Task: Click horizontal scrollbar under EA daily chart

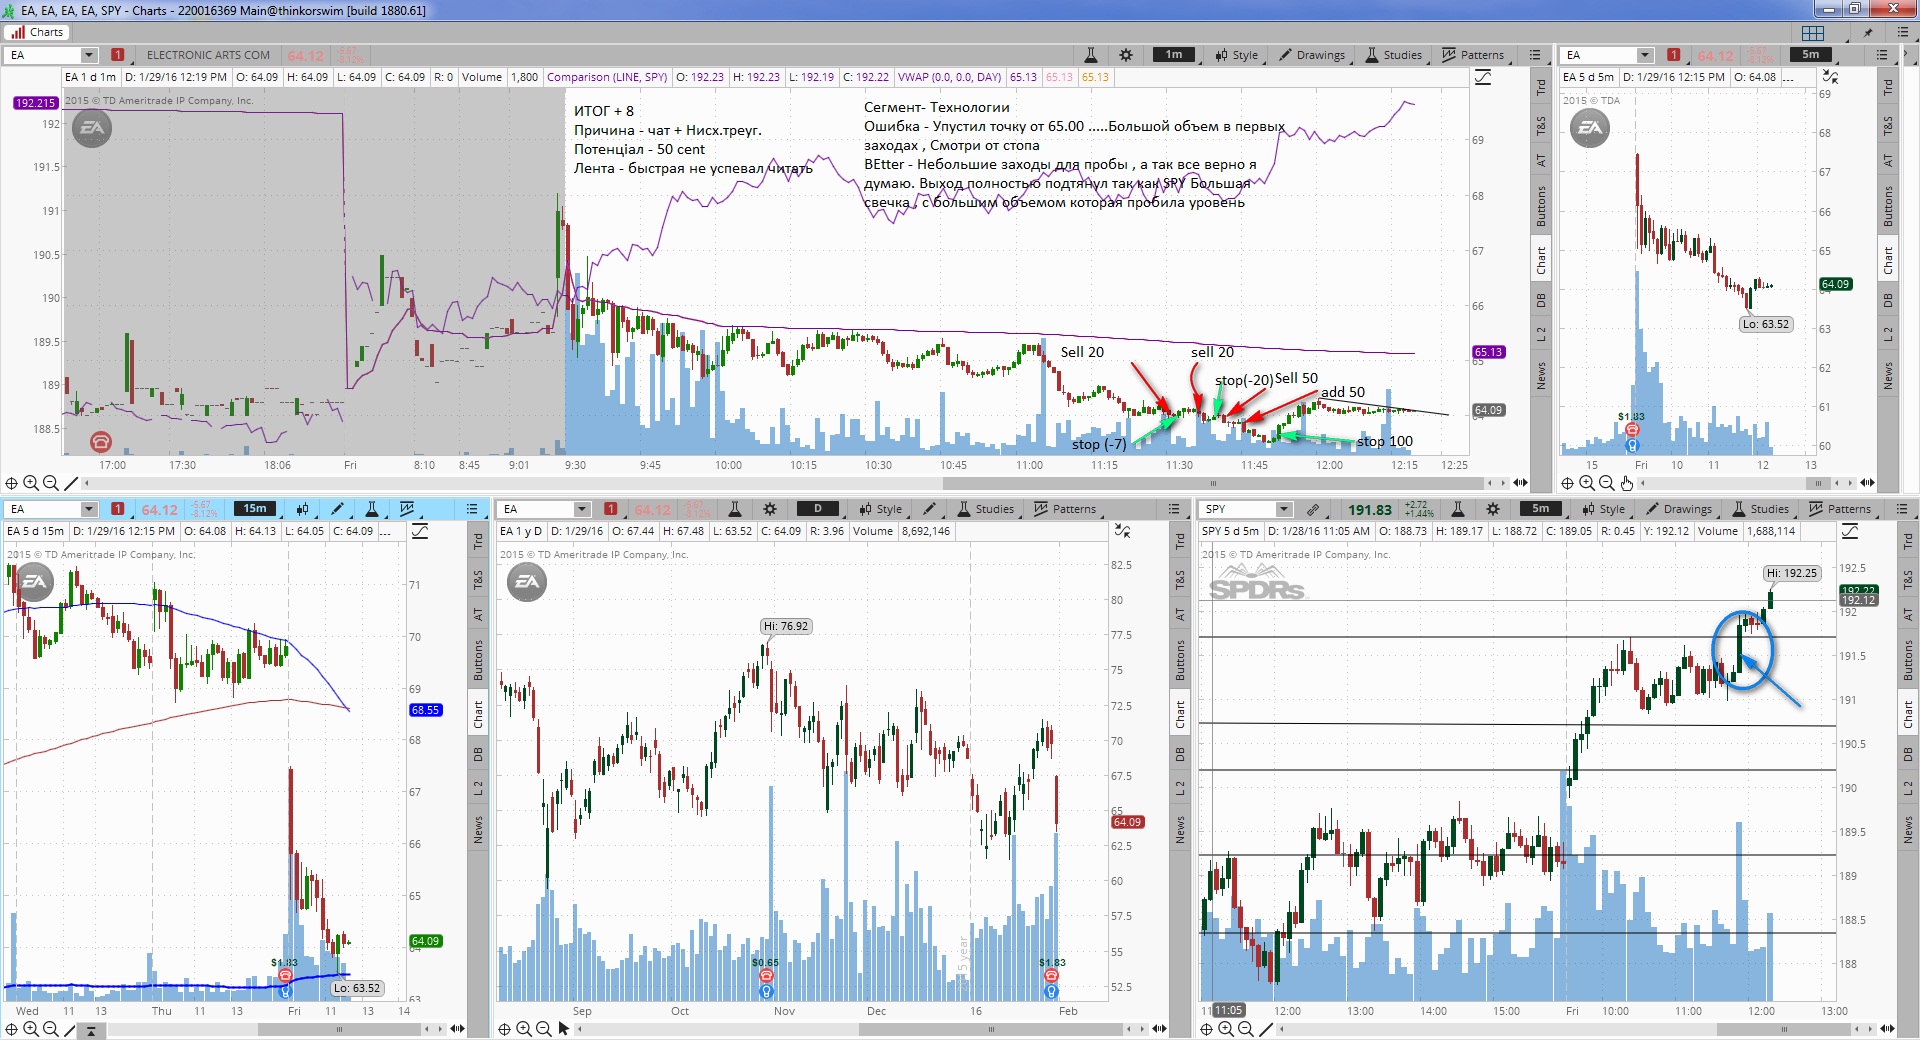Action: coord(990,1028)
